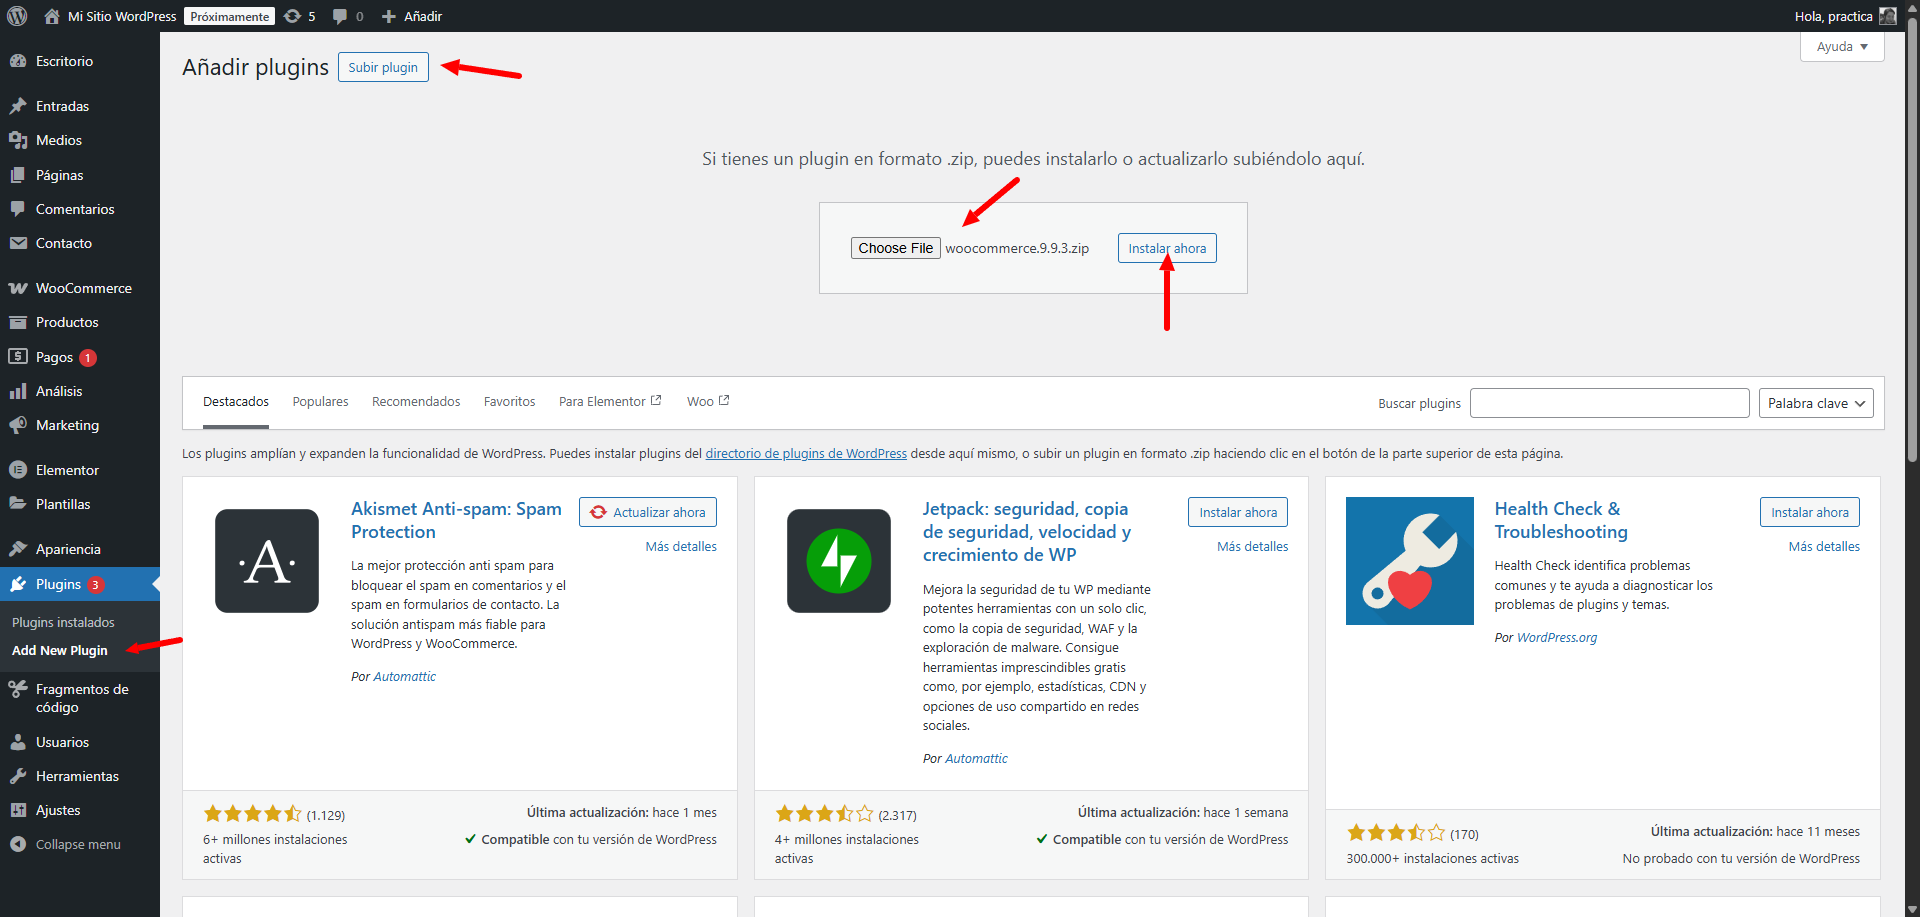Click the Medios media icon
This screenshot has width=1920, height=917.
(18, 140)
